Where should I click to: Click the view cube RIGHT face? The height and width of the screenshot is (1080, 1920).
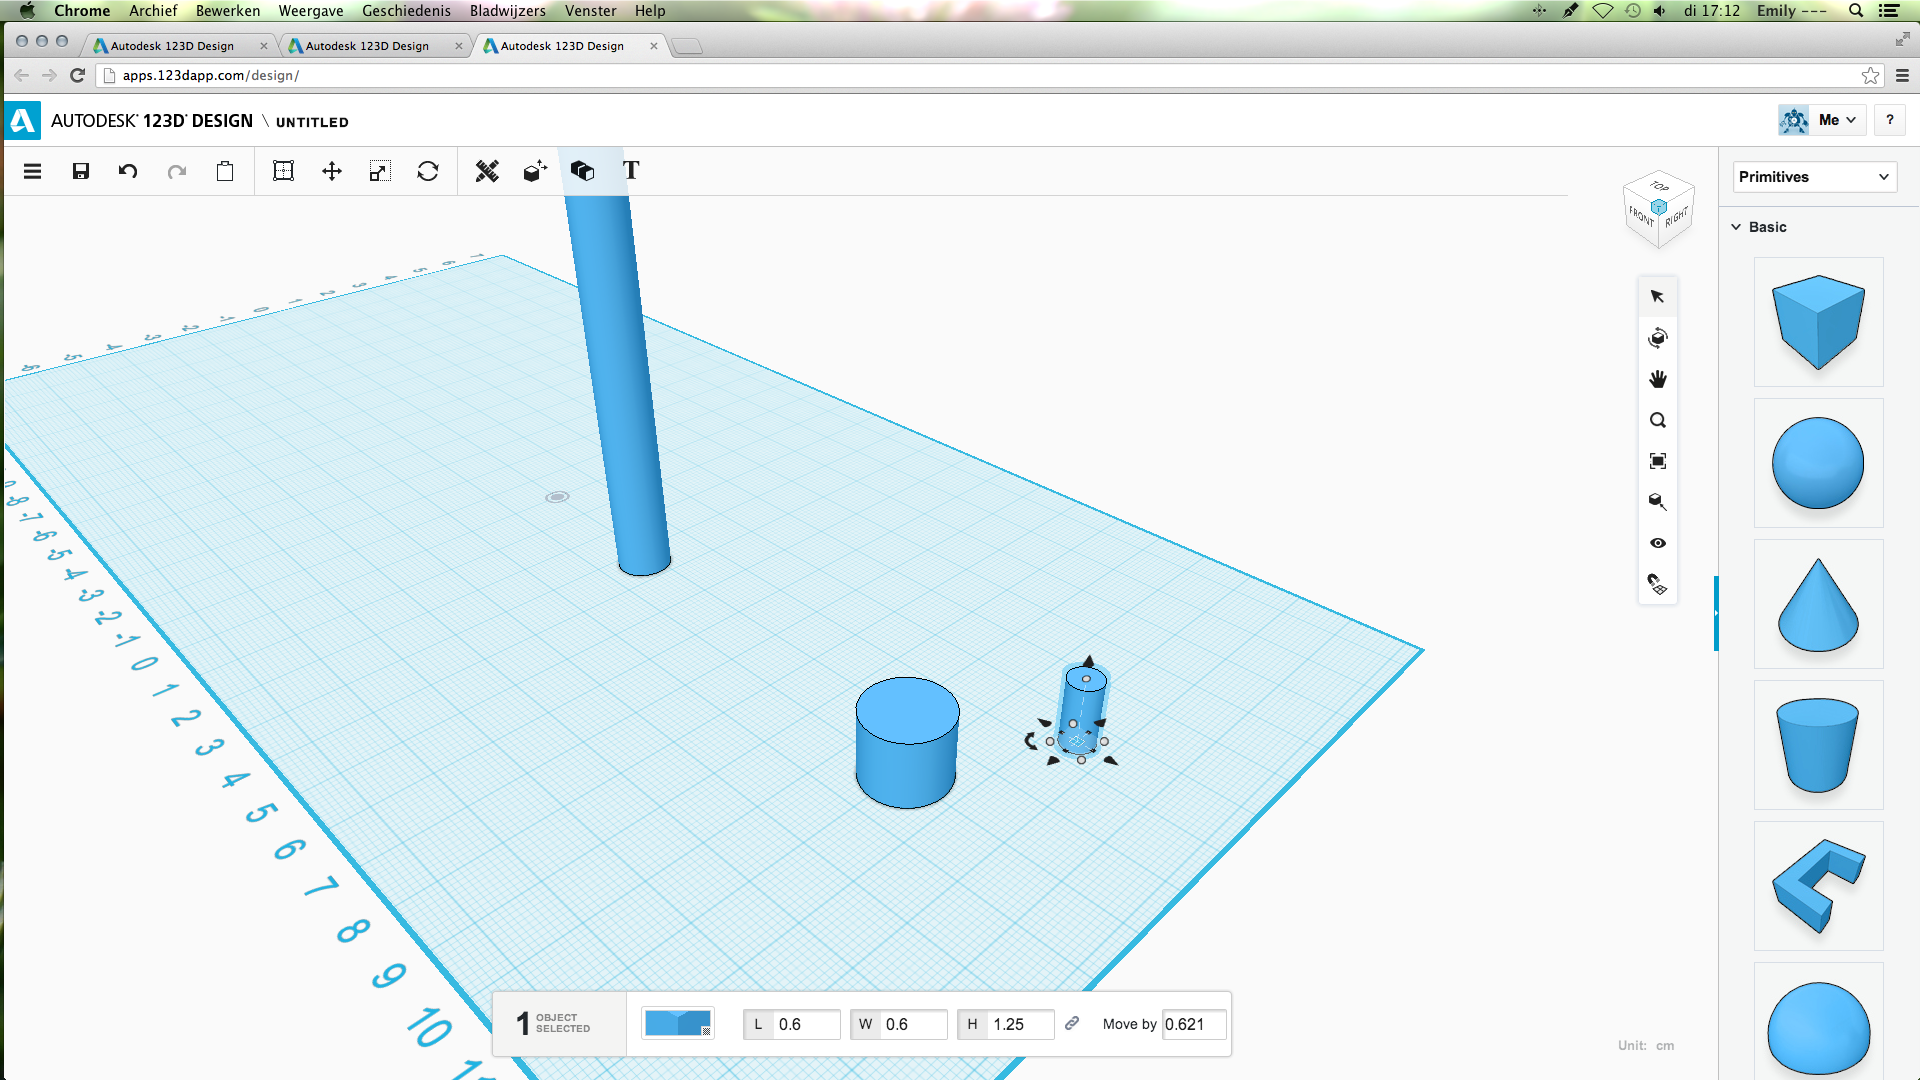[1676, 217]
